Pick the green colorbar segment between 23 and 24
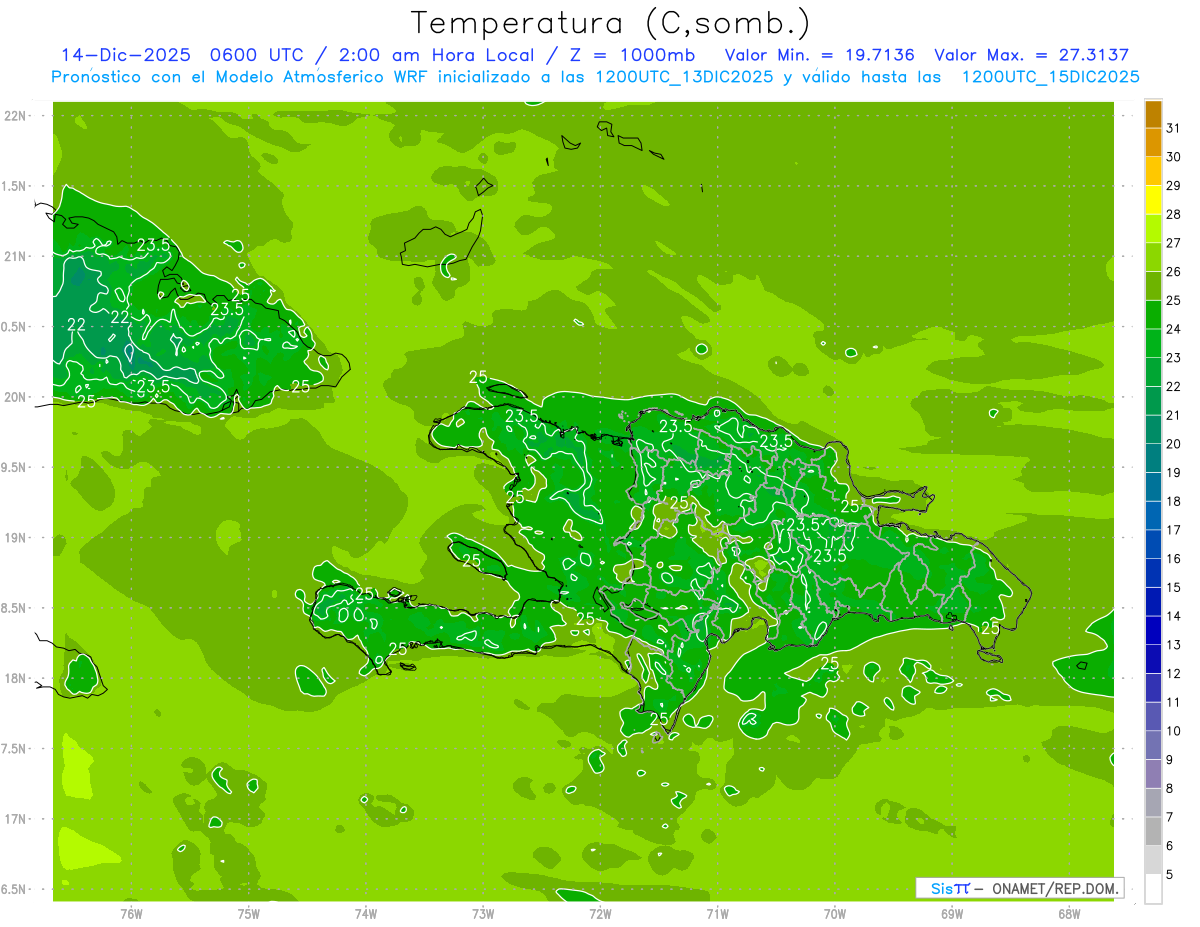Image resolution: width=1200 pixels, height=927 pixels. [x=1153, y=343]
